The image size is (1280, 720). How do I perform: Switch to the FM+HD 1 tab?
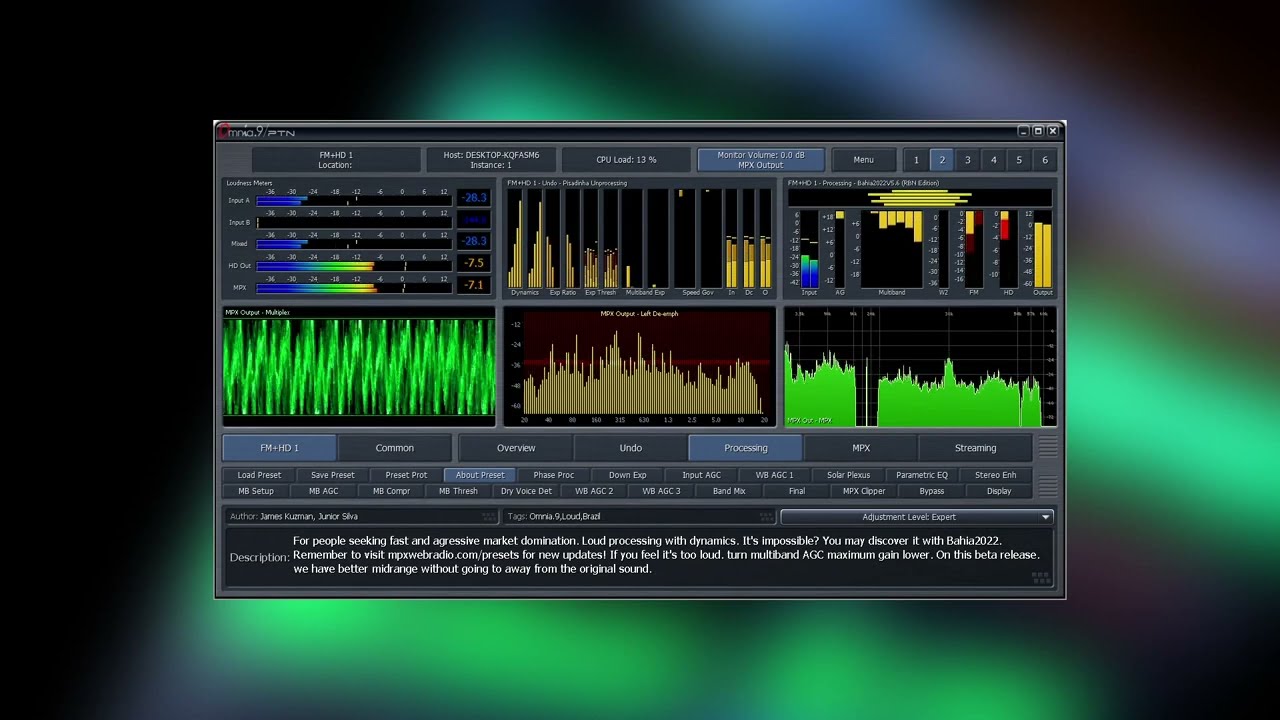[279, 448]
